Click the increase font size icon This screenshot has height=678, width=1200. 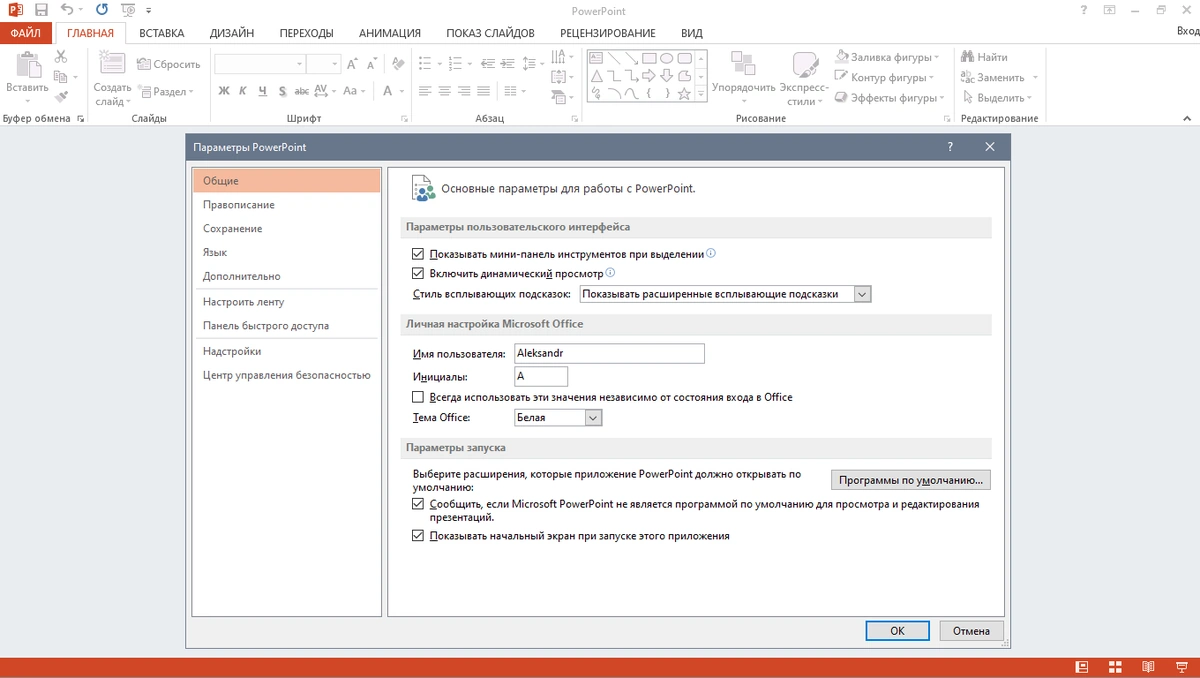point(351,64)
